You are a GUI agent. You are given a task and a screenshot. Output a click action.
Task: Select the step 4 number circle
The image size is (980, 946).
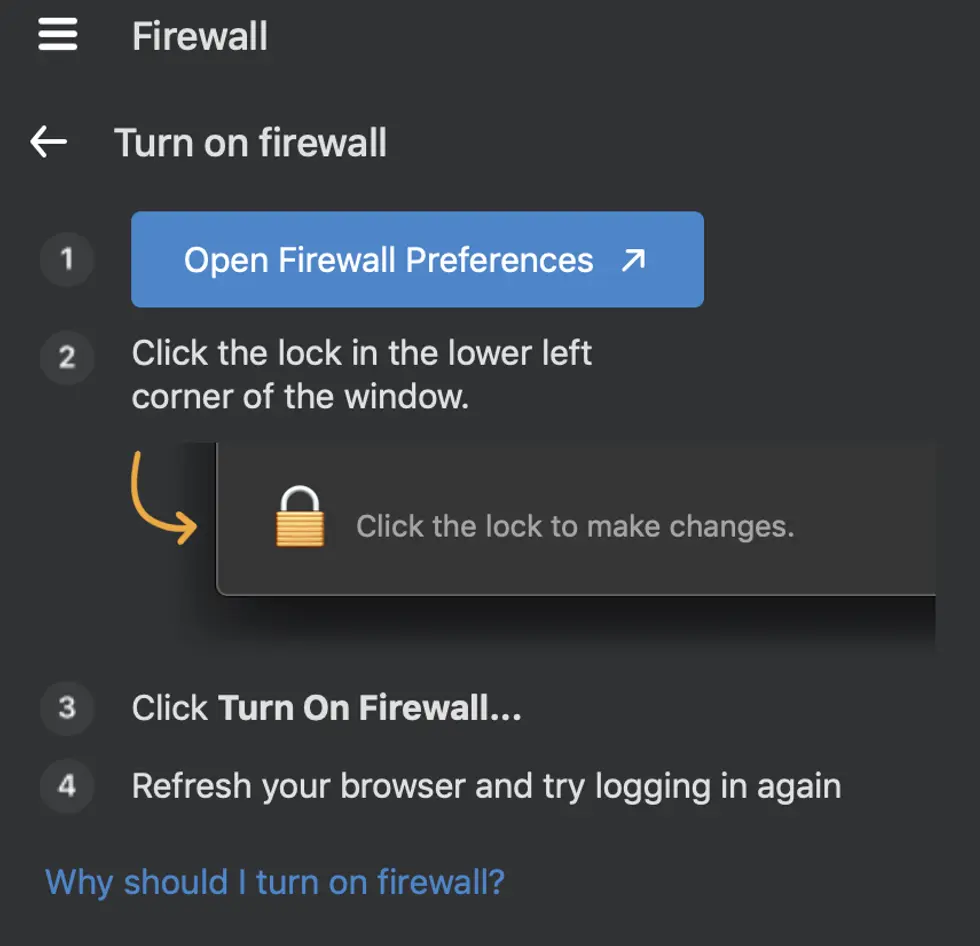66,787
